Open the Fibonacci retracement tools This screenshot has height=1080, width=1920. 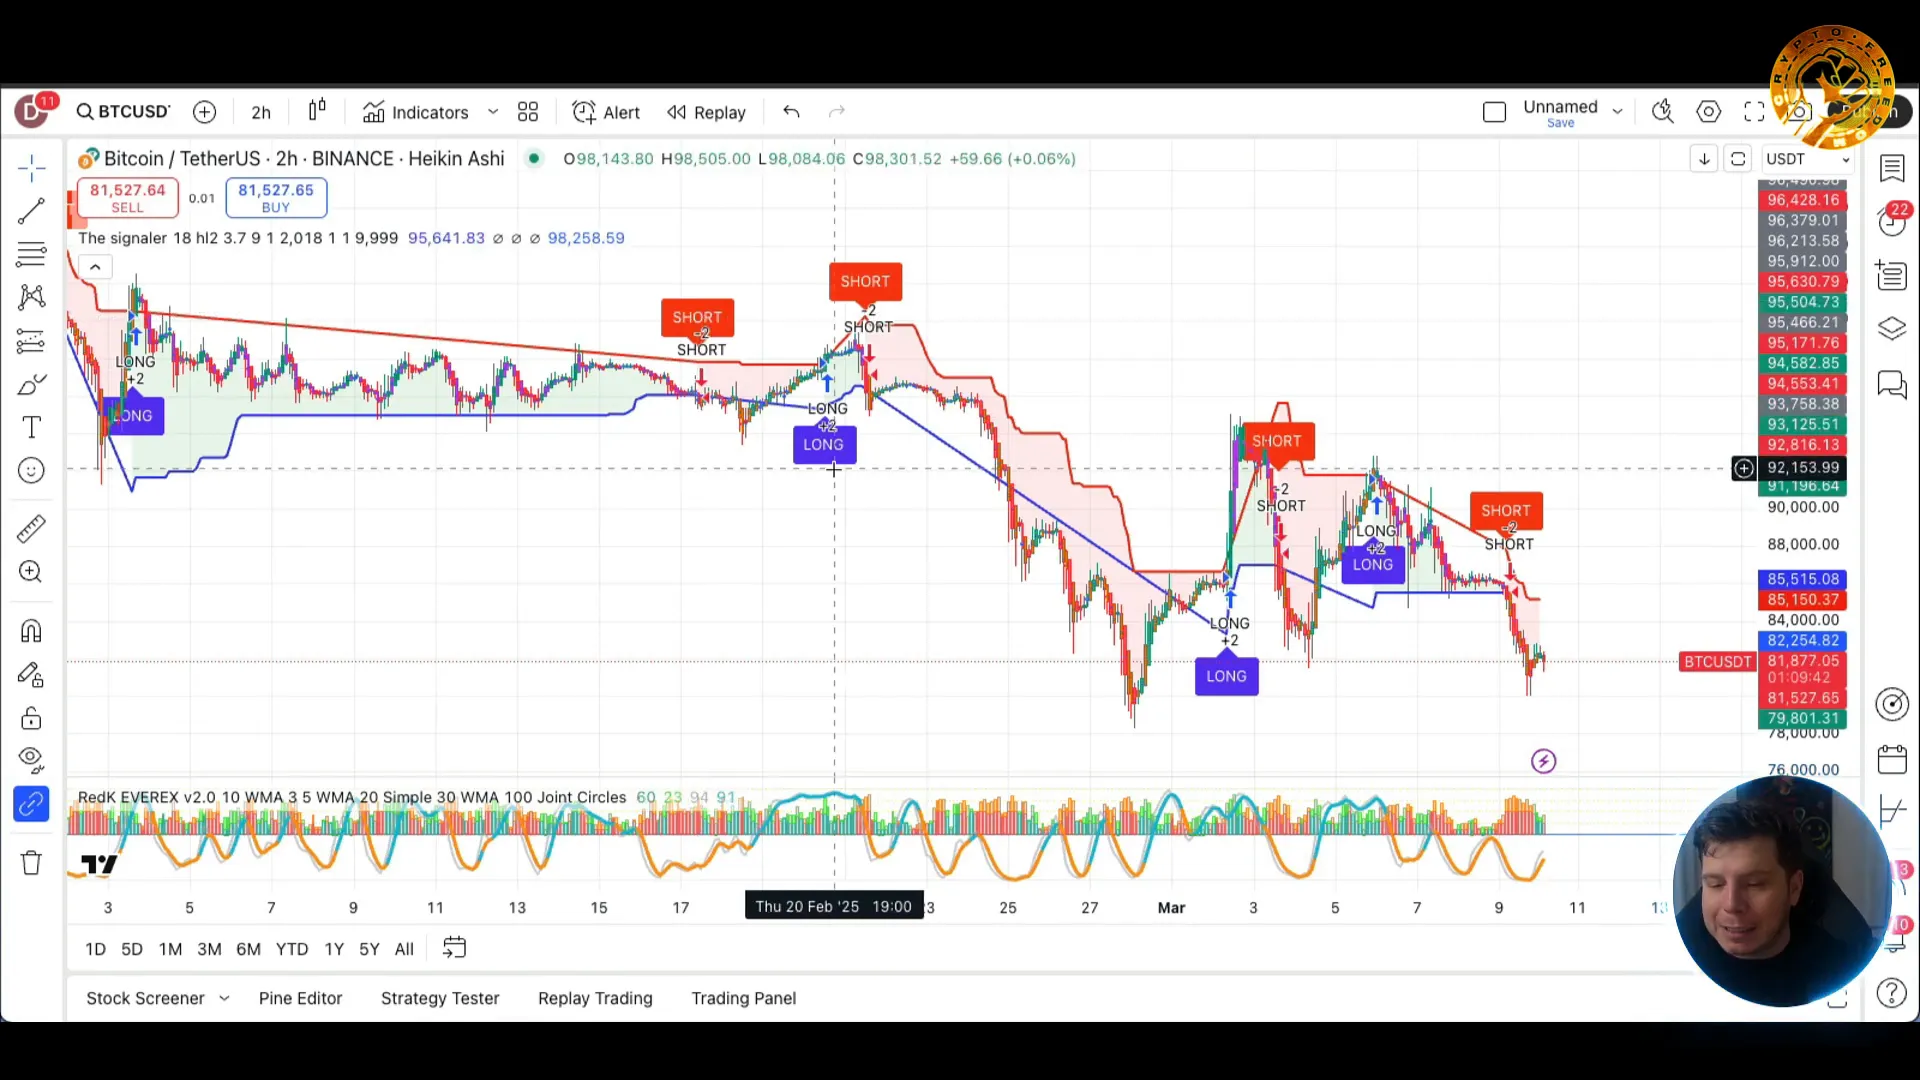coord(31,254)
